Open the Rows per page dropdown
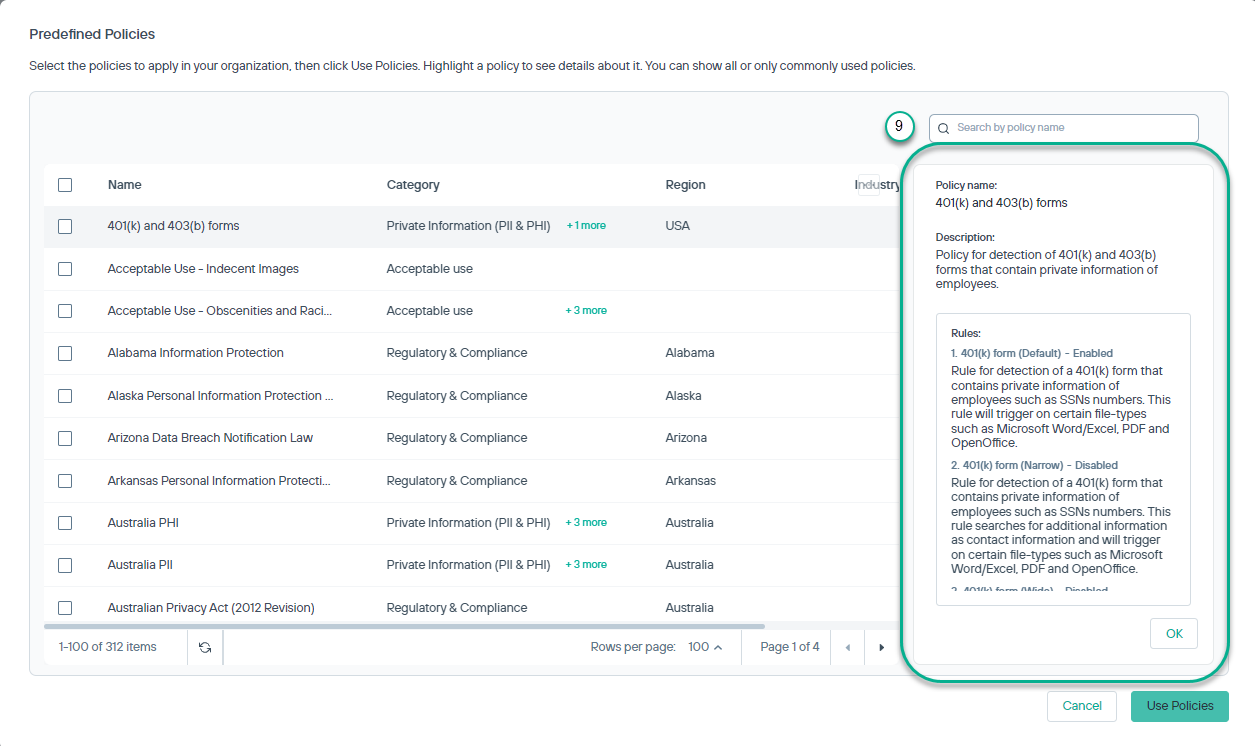Viewport: 1255px width, 746px height. [707, 647]
